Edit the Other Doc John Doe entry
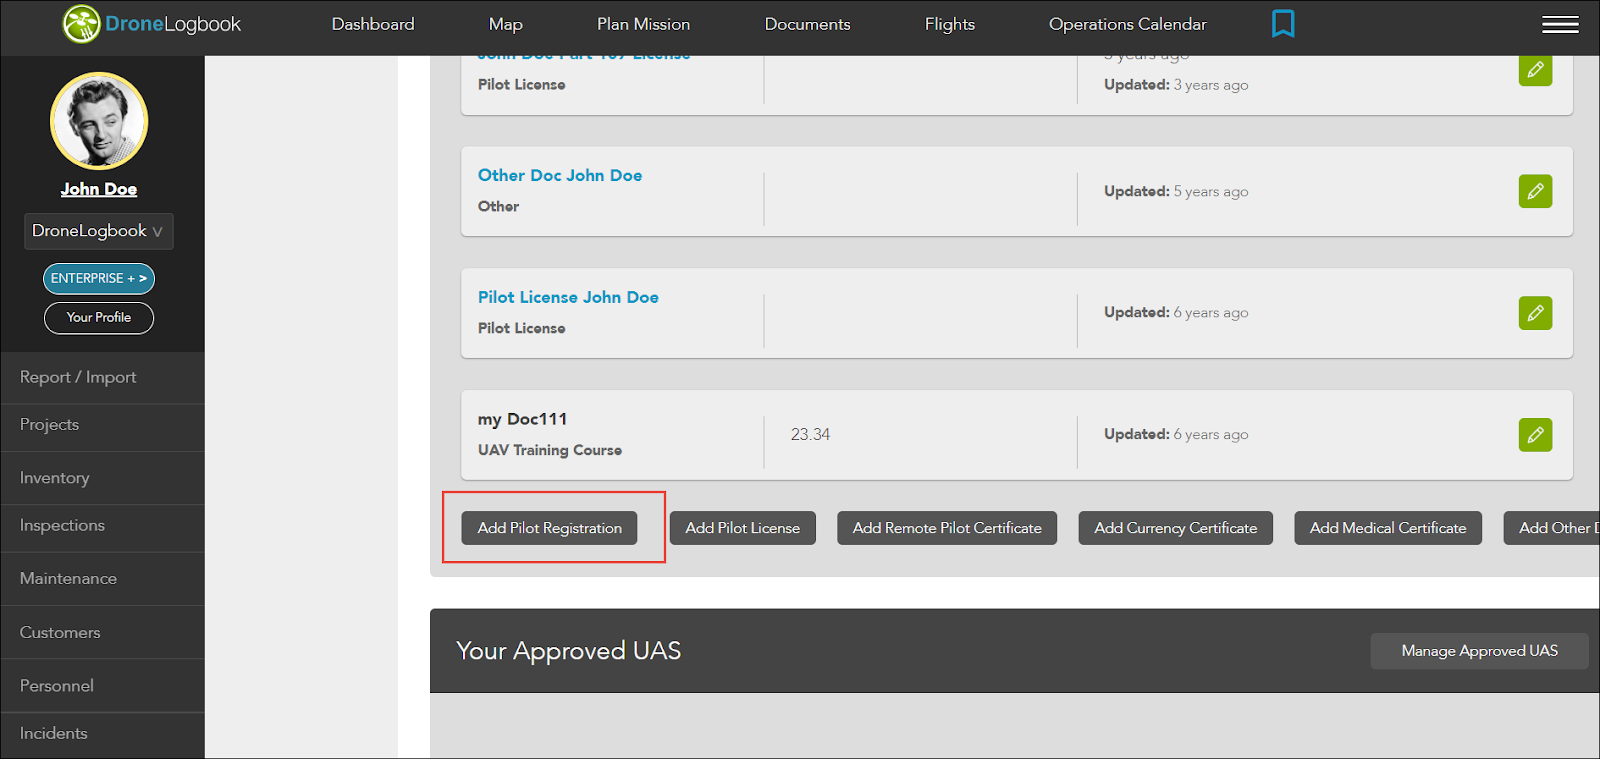1600x759 pixels. pos(1535,191)
